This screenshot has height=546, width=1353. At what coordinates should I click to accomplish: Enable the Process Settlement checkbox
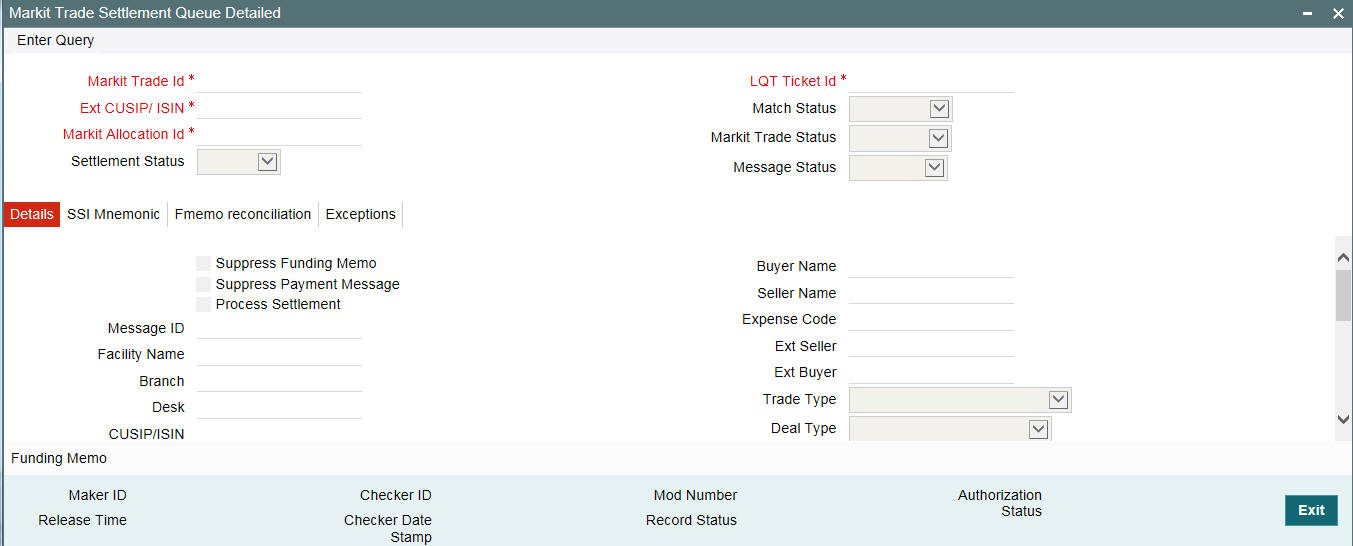(x=204, y=305)
